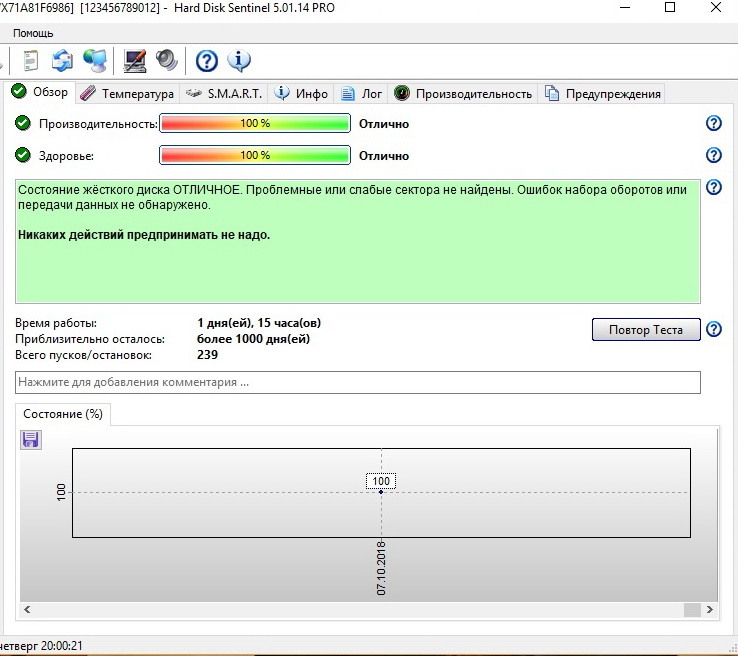Save the status graph using floppy icon
This screenshot has height=656, width=738.
tap(31, 439)
